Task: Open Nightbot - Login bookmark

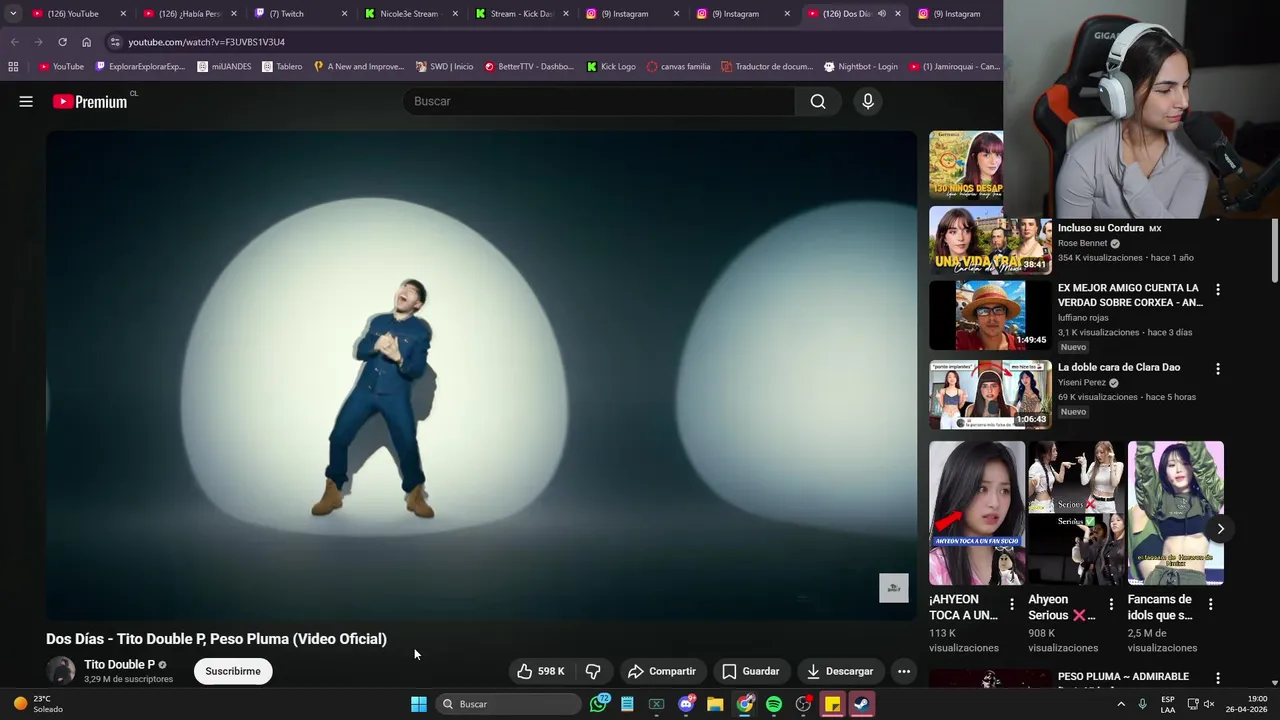Action: pos(860,67)
